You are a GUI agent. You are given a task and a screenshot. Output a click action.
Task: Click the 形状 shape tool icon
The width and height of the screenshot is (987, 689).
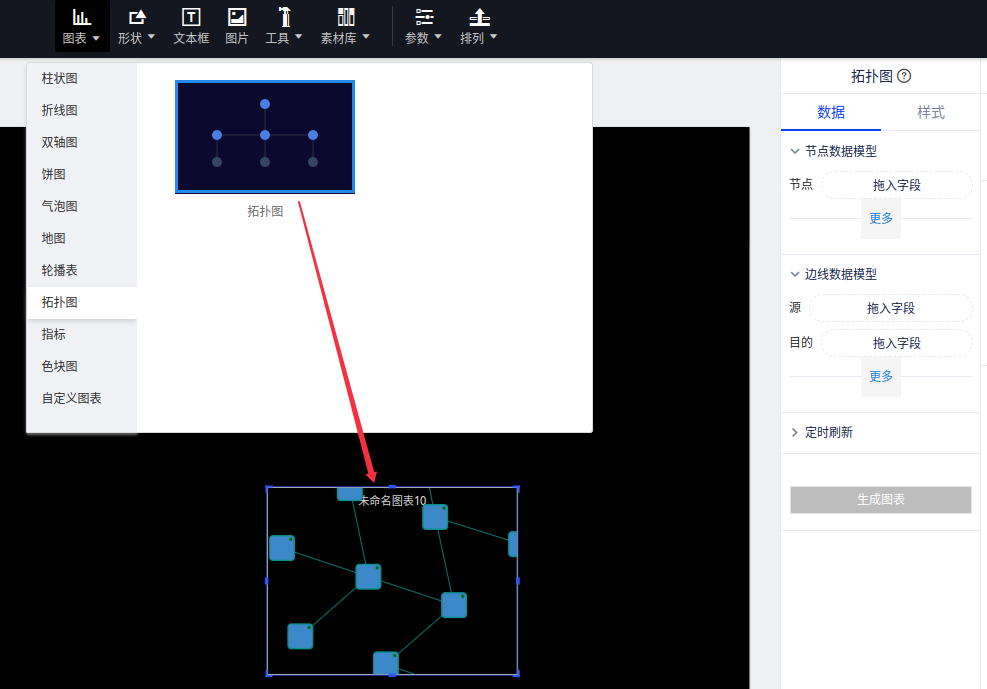tap(137, 17)
